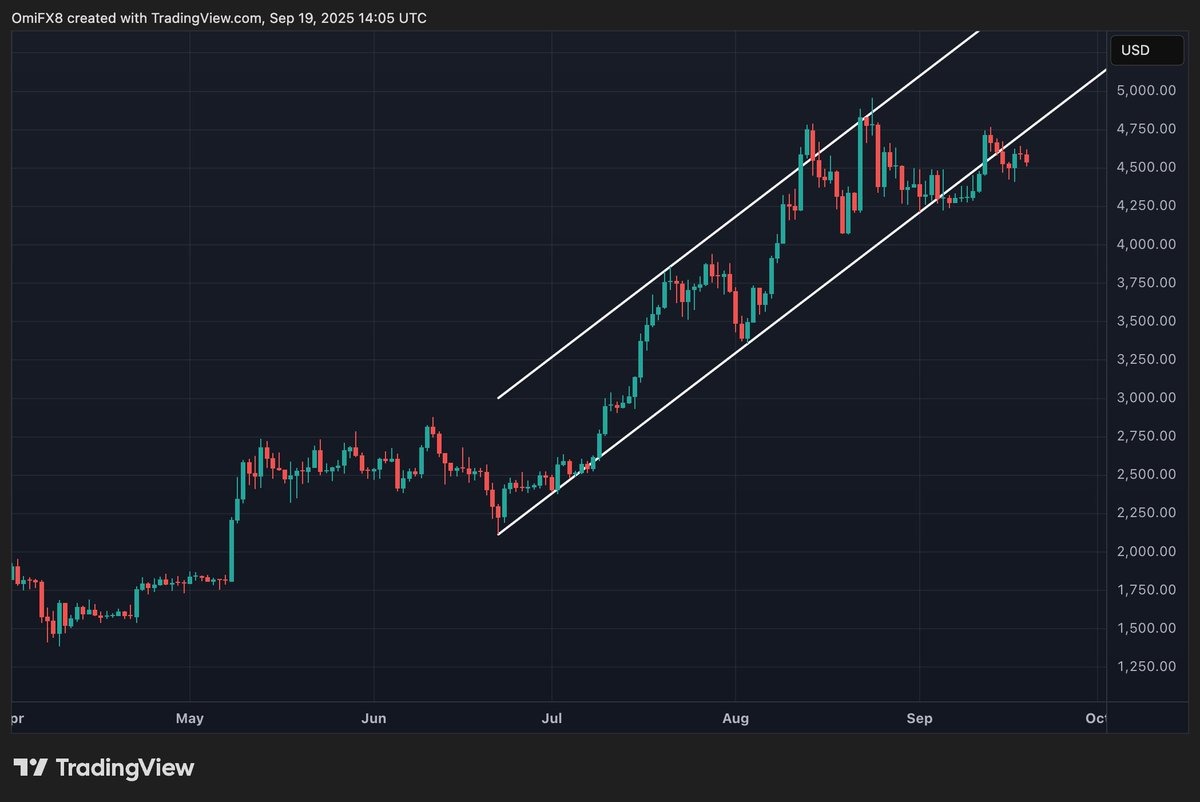Select the lower white channel trendline
This screenshot has height=802, width=1200.
[802, 301]
